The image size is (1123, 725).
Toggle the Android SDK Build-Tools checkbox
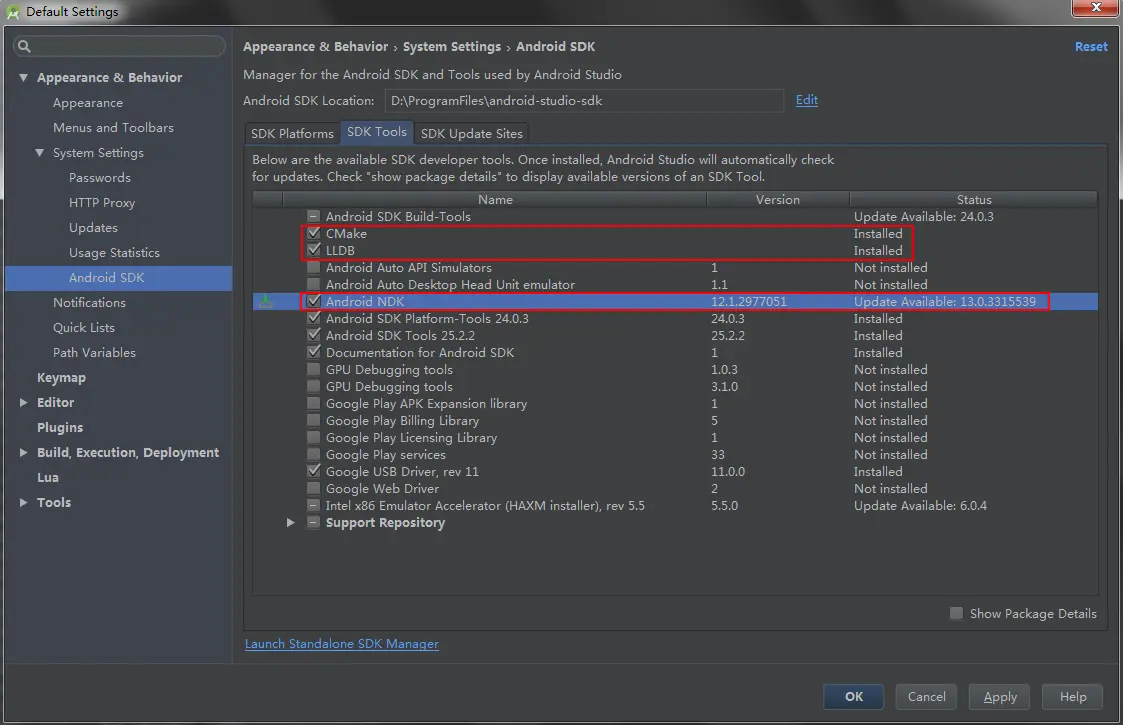(x=314, y=216)
